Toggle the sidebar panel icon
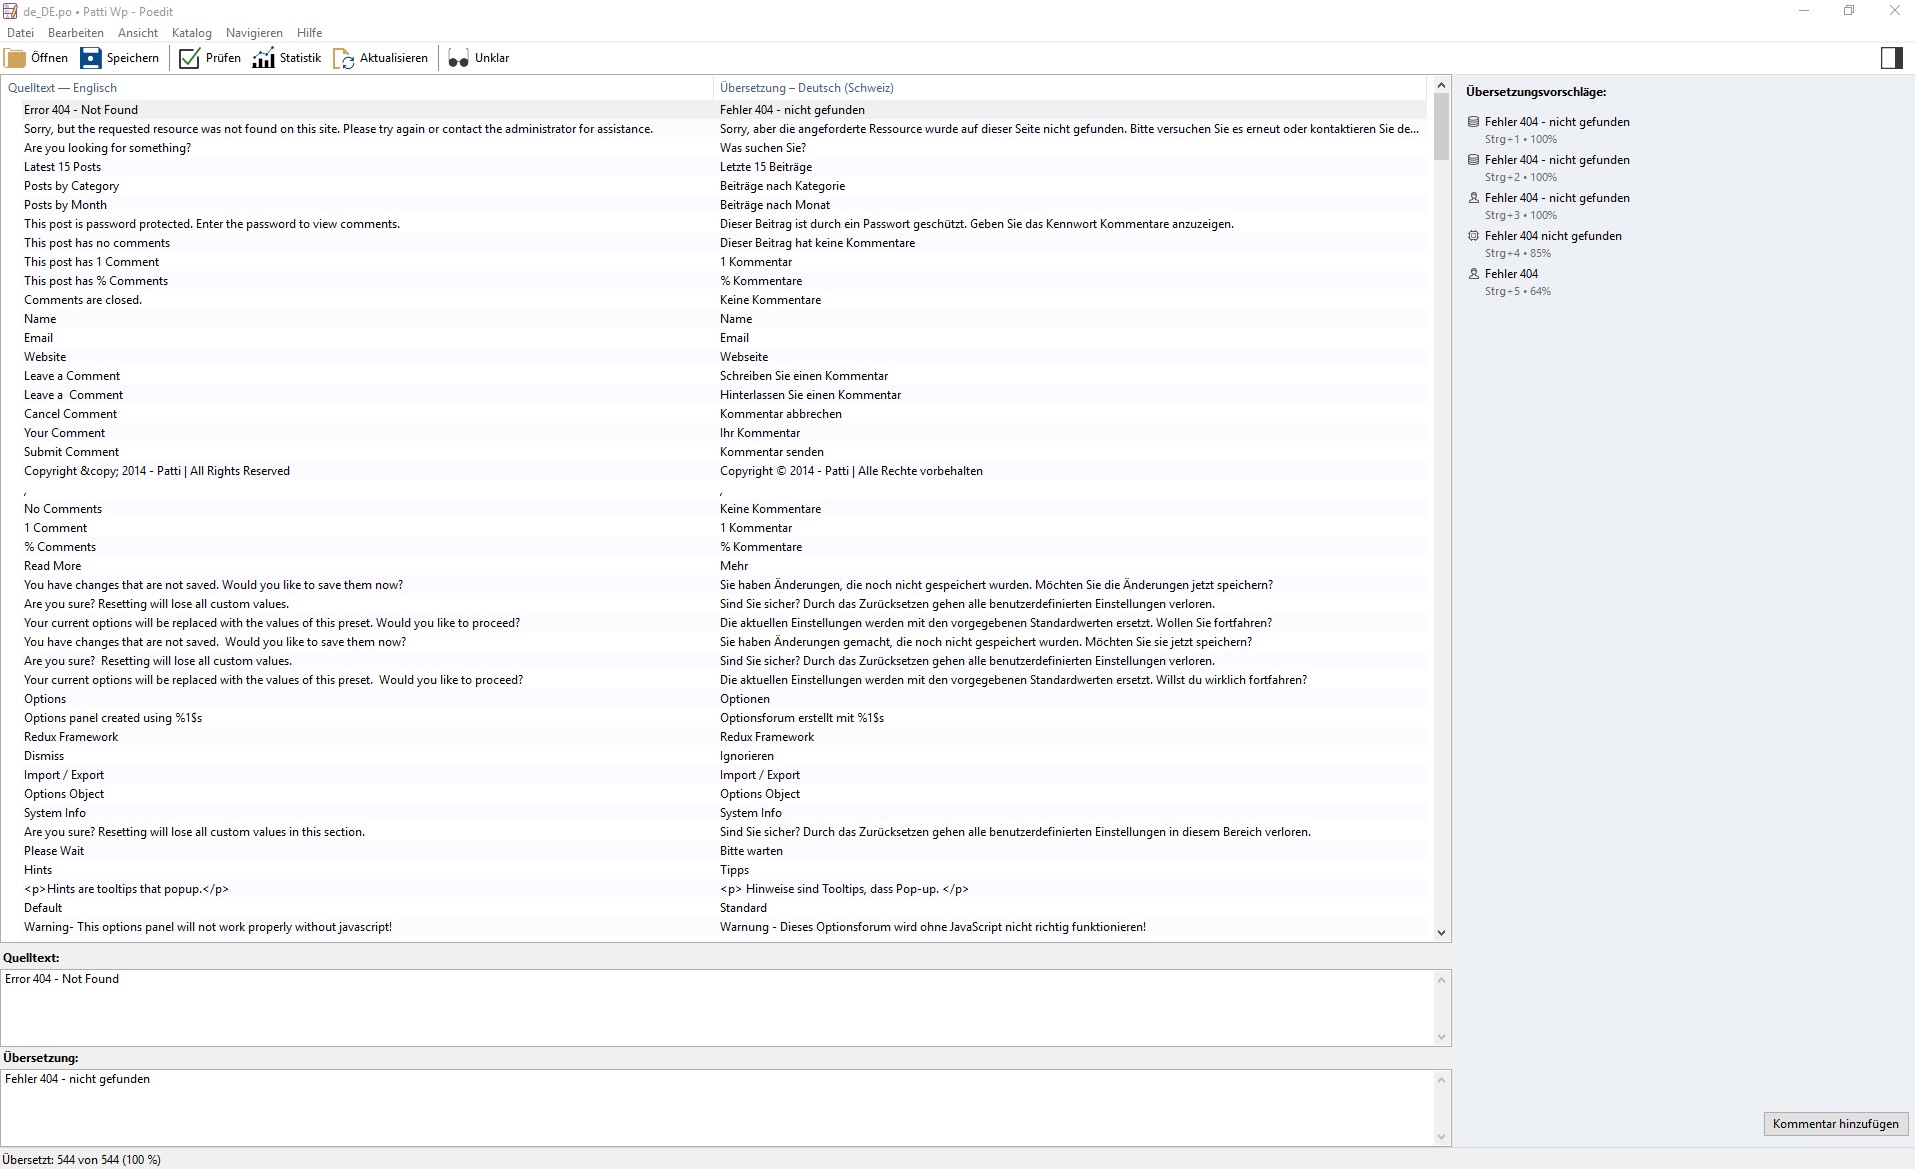 pyautogui.click(x=1891, y=58)
